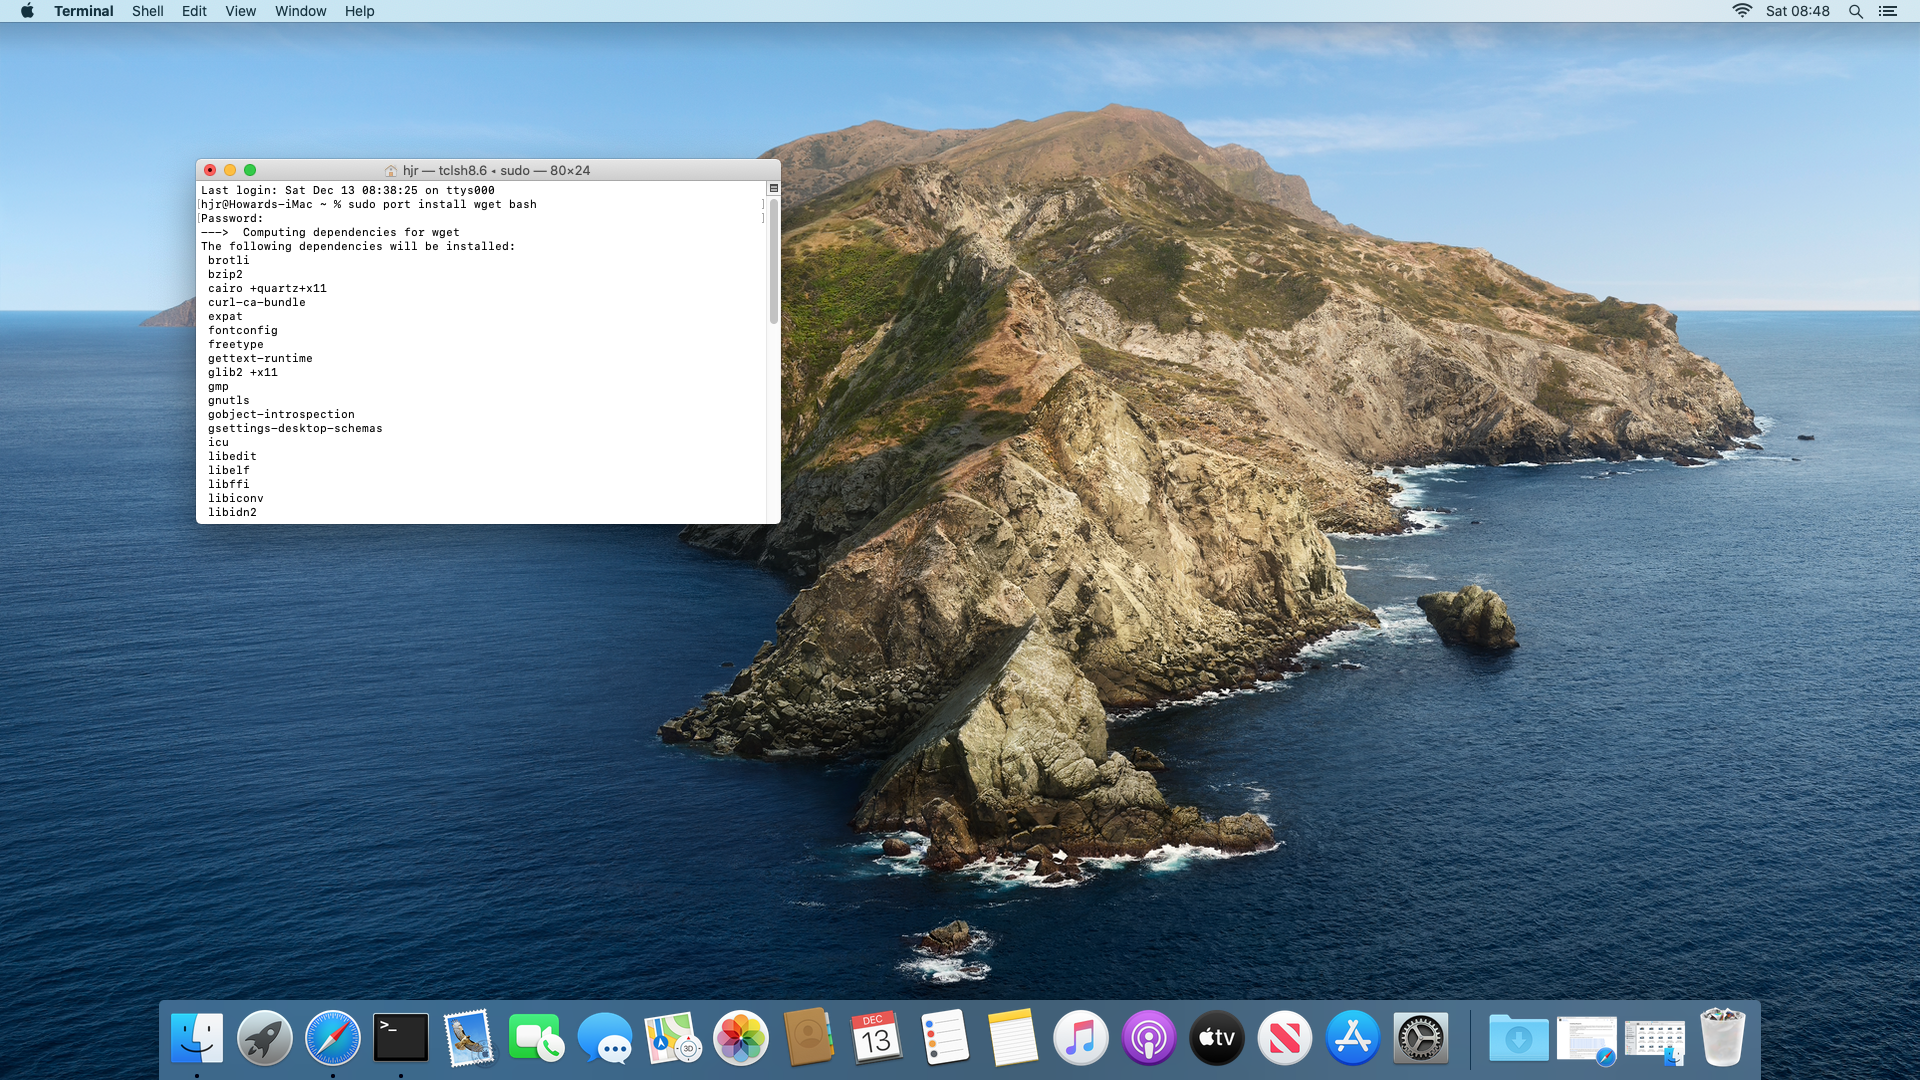This screenshot has width=1920, height=1080.
Task: Launch the Music app
Action: [1081, 1039]
